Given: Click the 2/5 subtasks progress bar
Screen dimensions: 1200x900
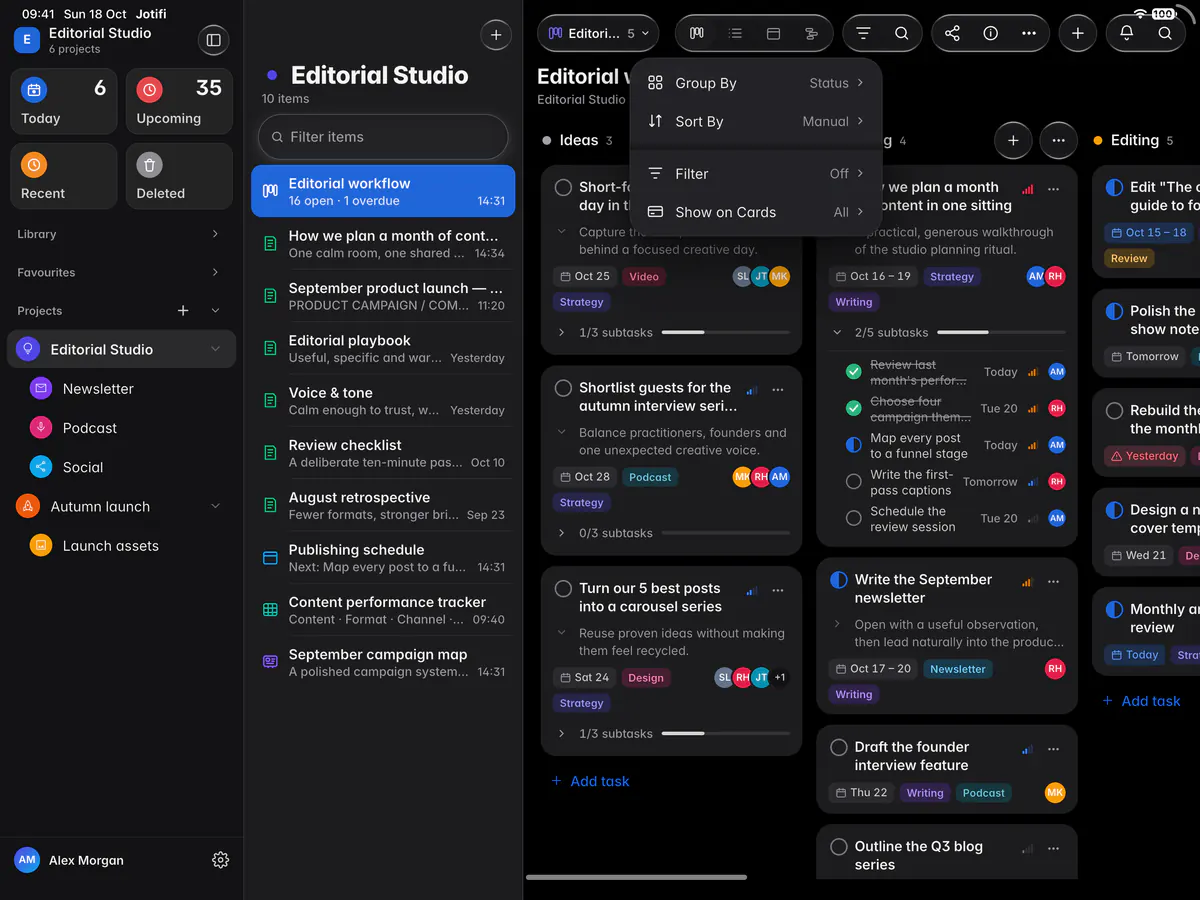Looking at the screenshot, I should pyautogui.click(x=1001, y=332).
